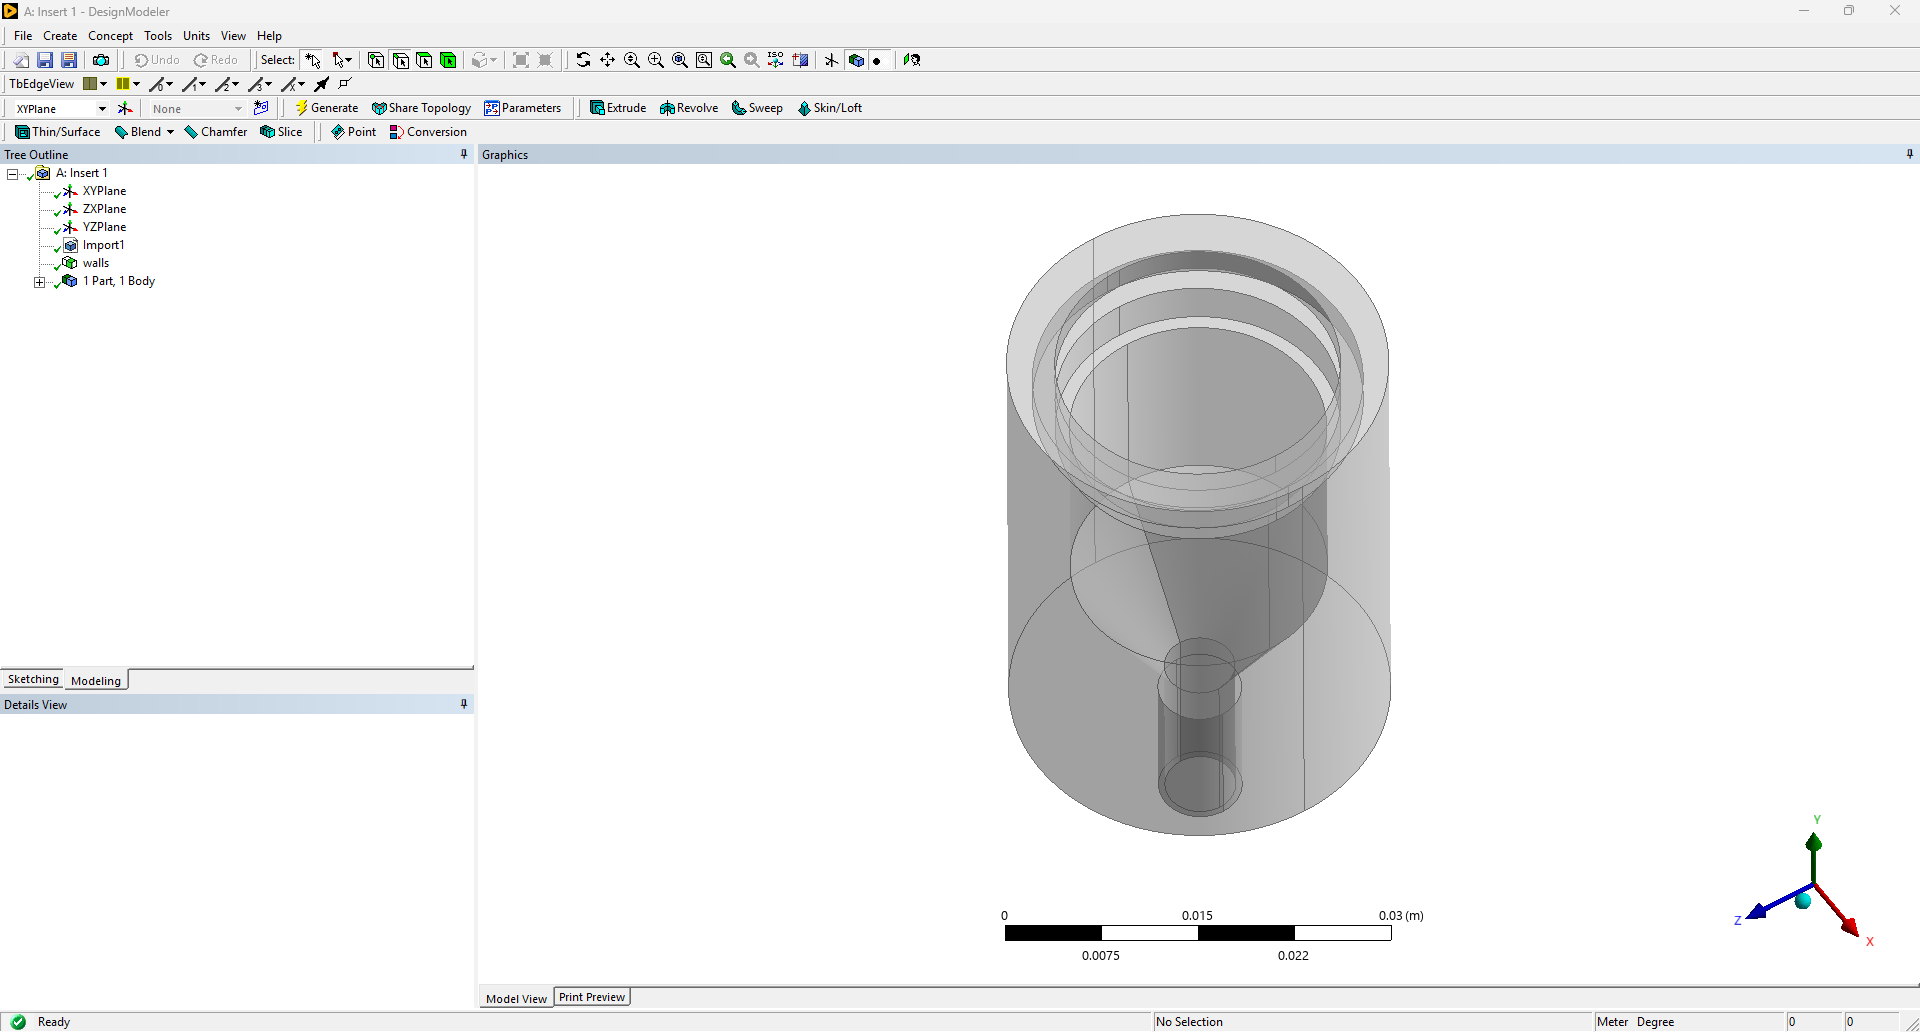Click the New file icon
The width and height of the screenshot is (1920, 1032).
pos(21,60)
